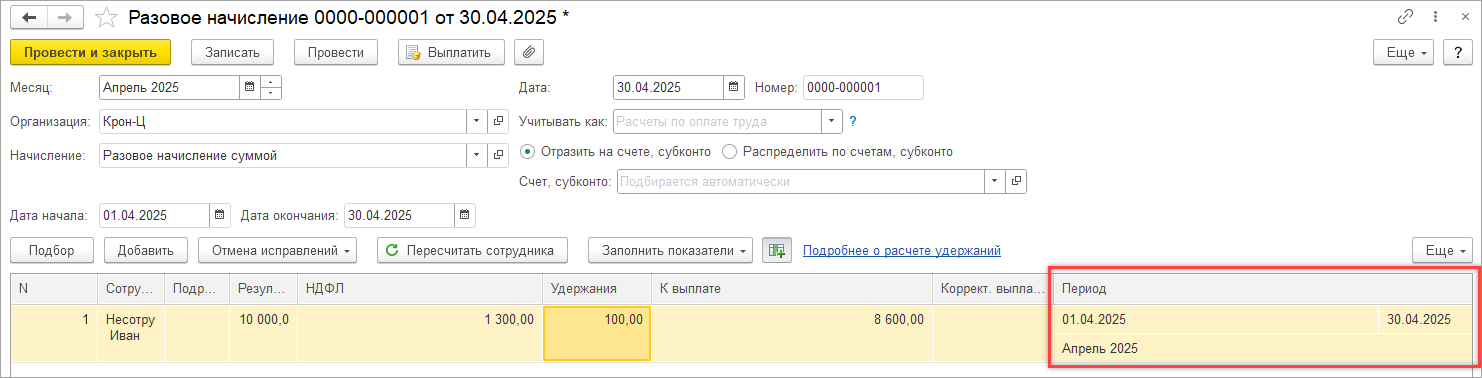The width and height of the screenshot is (1482, 378).
Task: Click the Номер input field
Action: [862, 88]
